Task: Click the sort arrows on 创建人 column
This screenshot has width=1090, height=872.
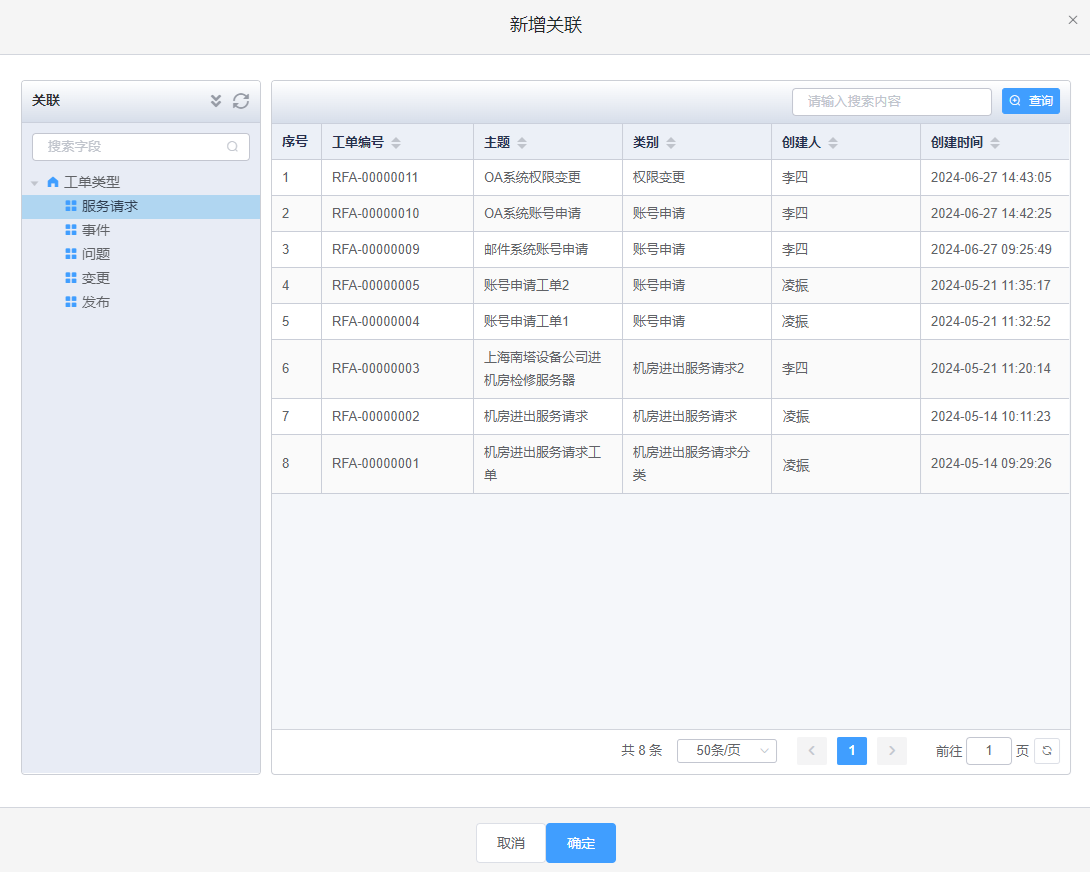Action: click(833, 143)
